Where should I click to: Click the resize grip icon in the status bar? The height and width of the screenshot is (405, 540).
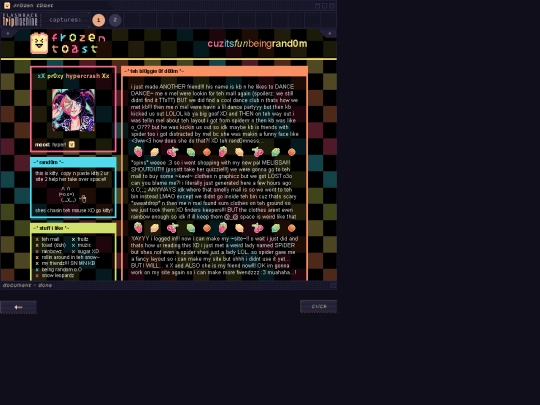coord(333,285)
